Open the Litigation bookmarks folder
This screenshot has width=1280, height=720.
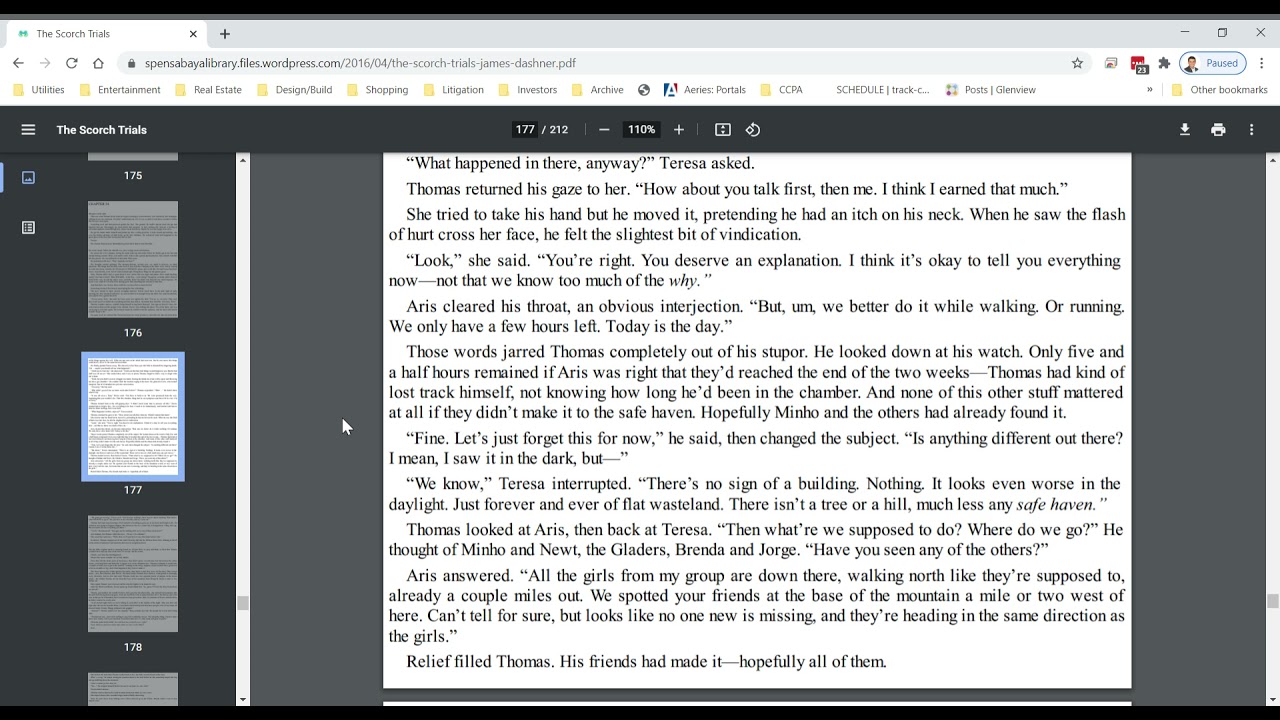pyautogui.click(x=453, y=90)
